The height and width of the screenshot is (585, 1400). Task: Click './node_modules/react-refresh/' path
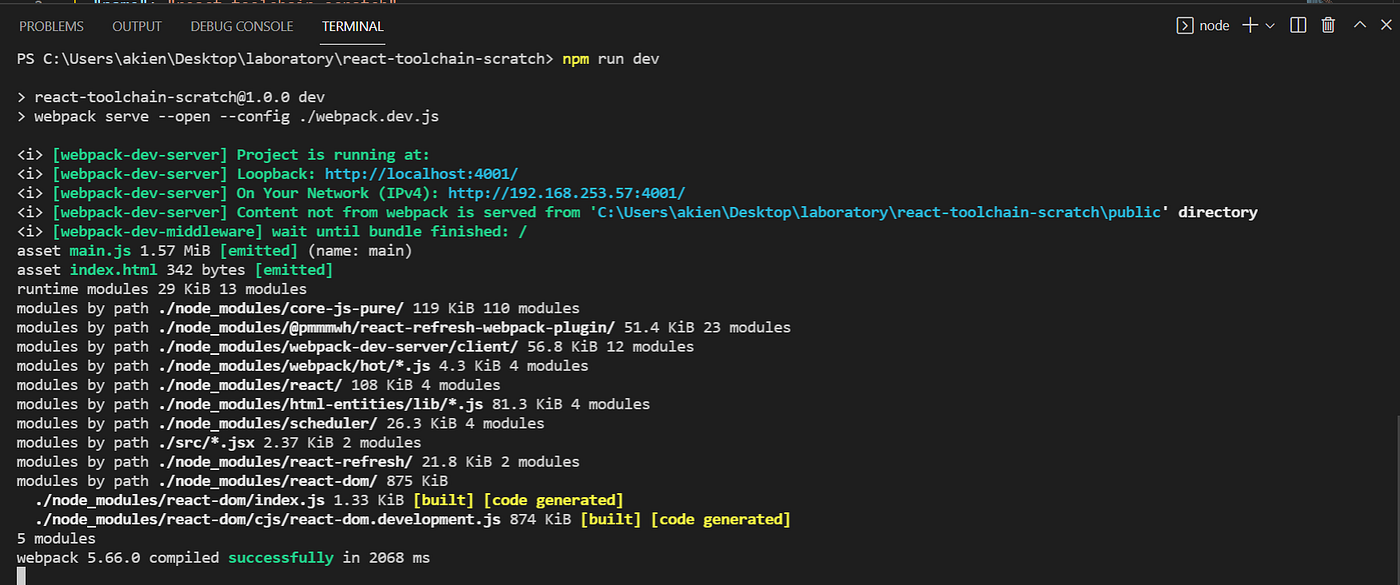[x=284, y=461]
